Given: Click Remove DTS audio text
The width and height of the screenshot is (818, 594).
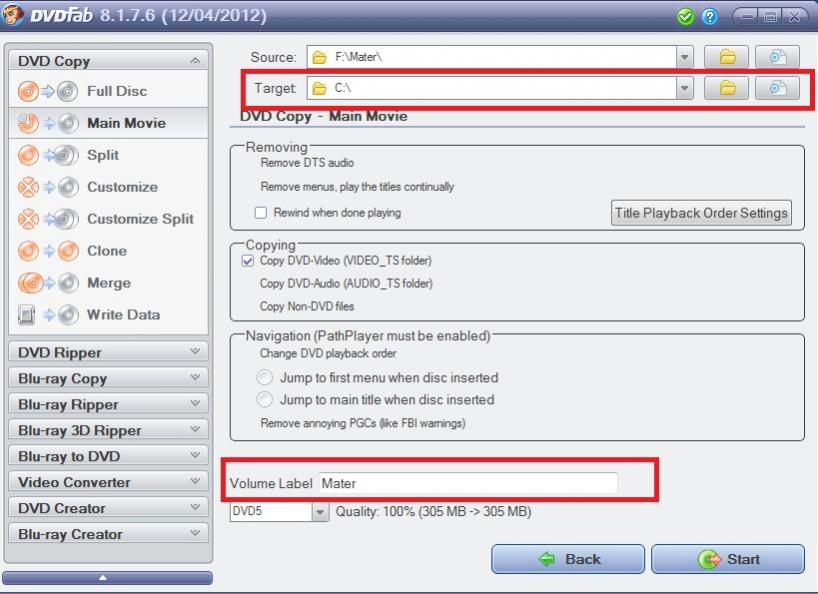Looking at the screenshot, I should tap(307, 163).
